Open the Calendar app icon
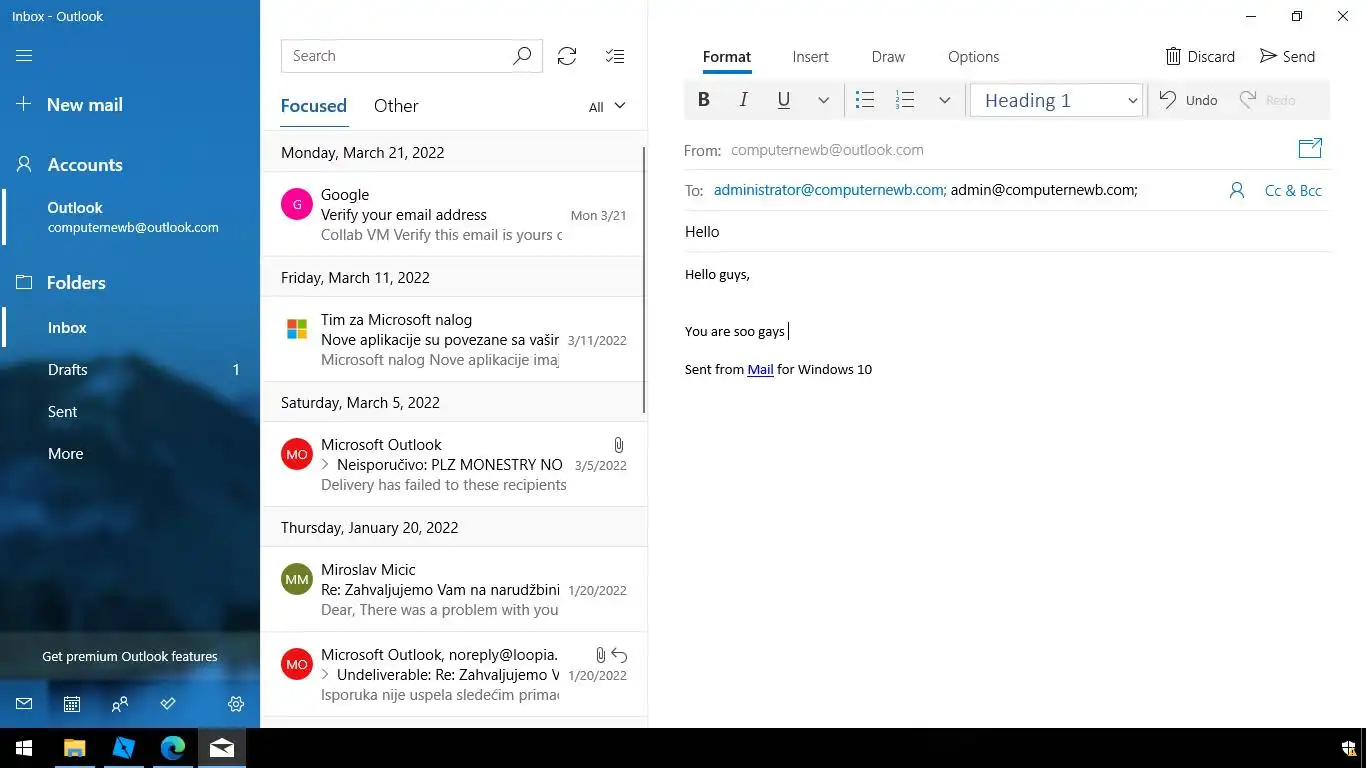This screenshot has height=768, width=1366. click(x=72, y=704)
